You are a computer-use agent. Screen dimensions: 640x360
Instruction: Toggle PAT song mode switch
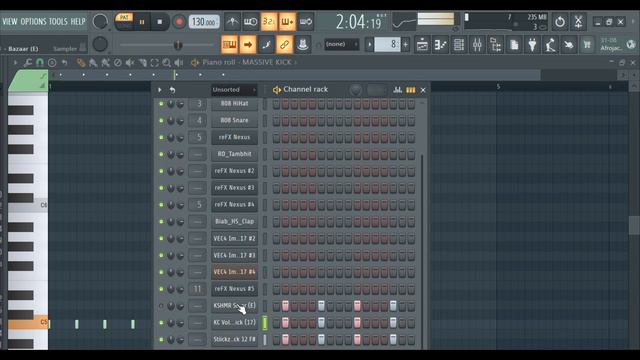point(124,18)
